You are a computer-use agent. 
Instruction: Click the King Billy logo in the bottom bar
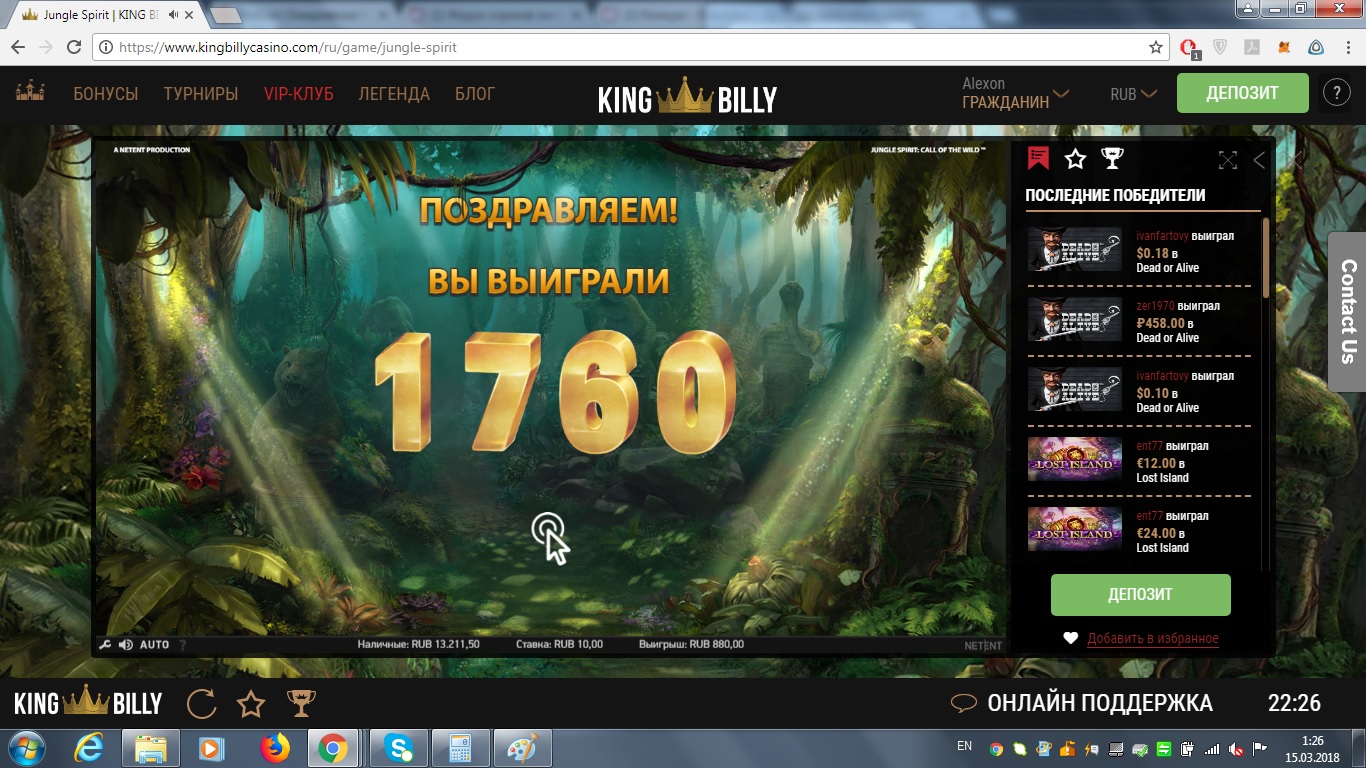tap(88, 703)
